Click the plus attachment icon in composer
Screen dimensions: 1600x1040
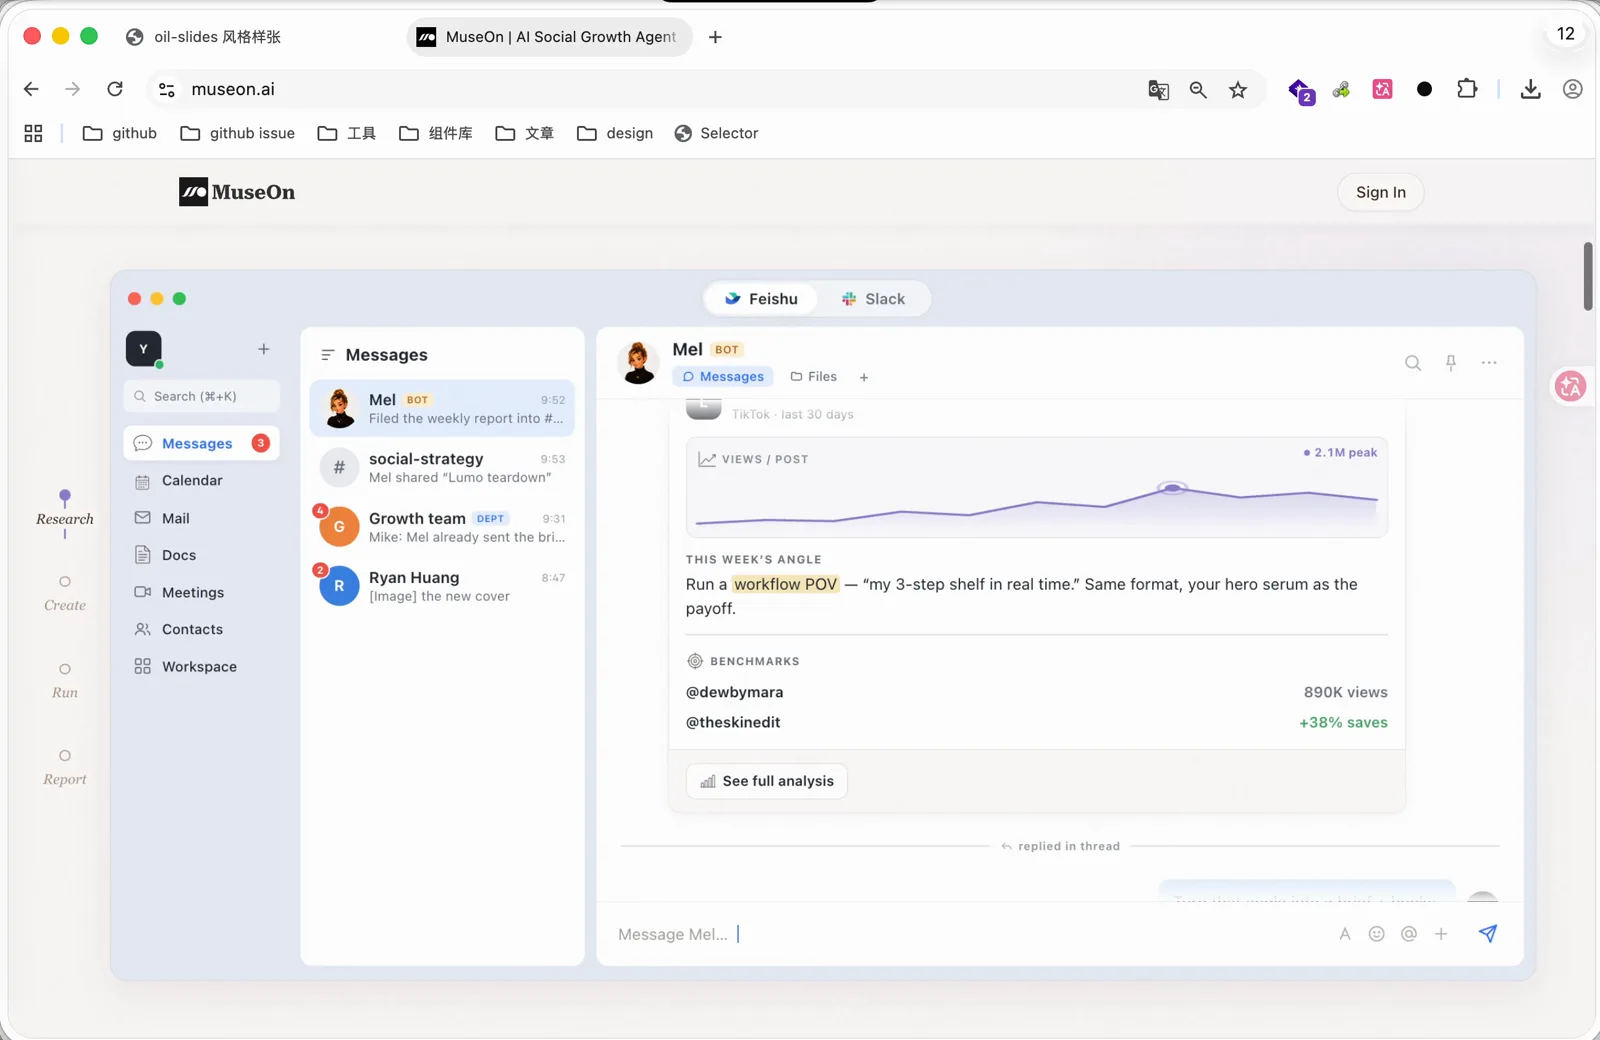[x=1441, y=934]
